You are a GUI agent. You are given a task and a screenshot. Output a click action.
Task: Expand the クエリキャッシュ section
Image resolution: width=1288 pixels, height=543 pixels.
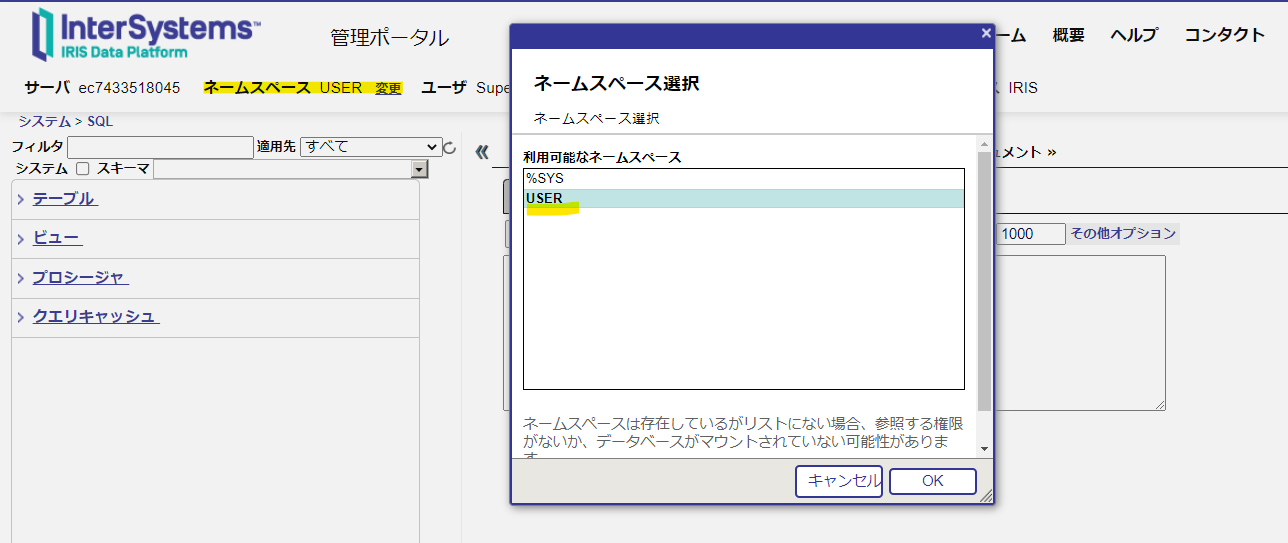pyautogui.click(x=95, y=317)
